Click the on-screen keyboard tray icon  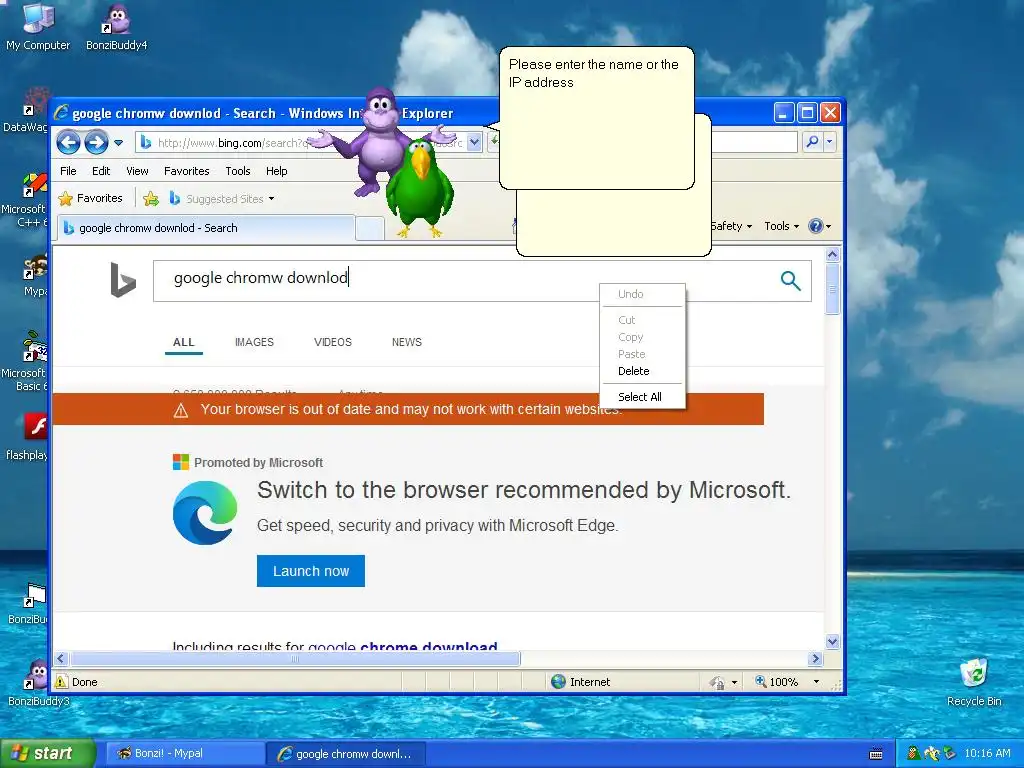(x=876, y=754)
